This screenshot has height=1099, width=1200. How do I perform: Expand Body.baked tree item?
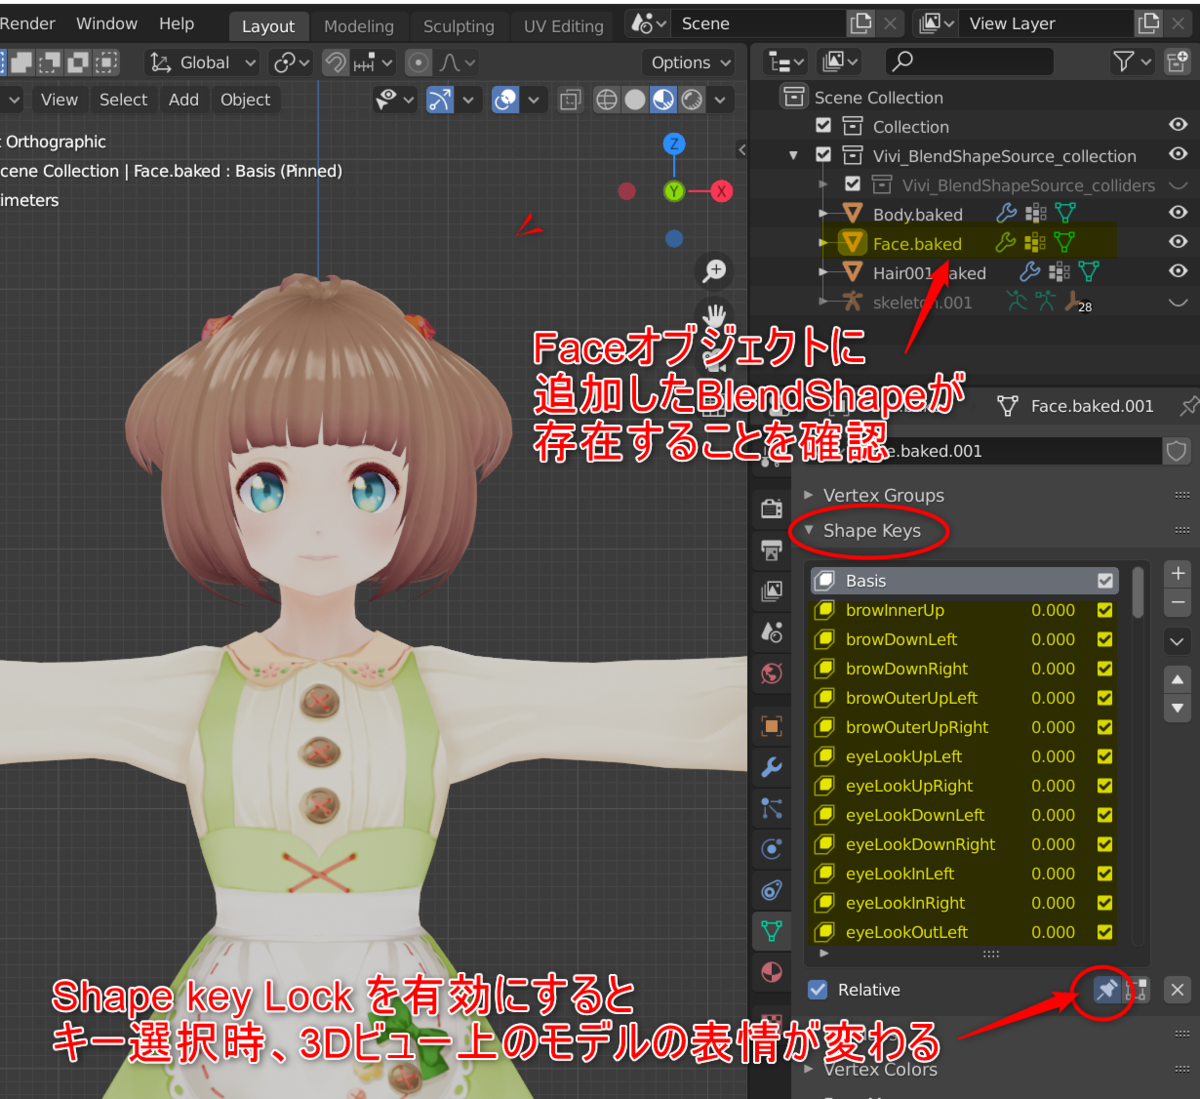[823, 214]
